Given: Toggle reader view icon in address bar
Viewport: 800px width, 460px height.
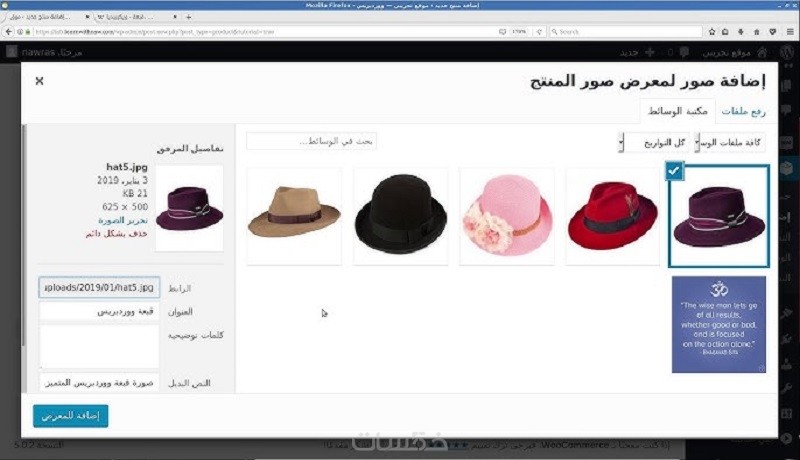Looking at the screenshot, I should pos(503,32).
